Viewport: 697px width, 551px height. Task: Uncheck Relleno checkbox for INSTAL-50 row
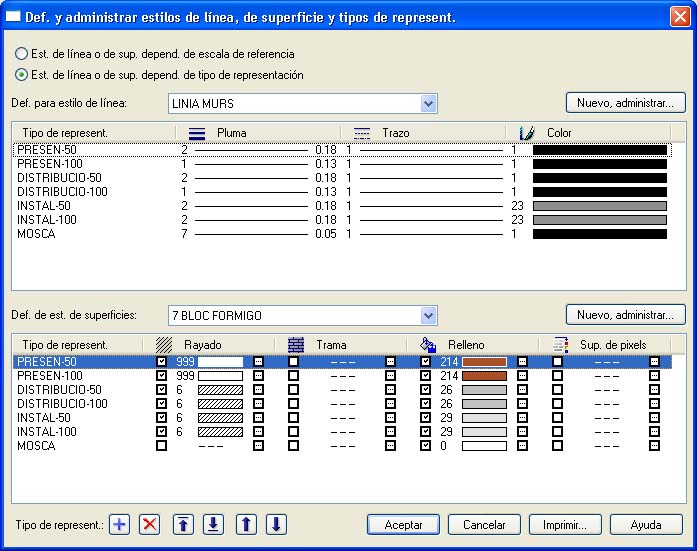425,418
